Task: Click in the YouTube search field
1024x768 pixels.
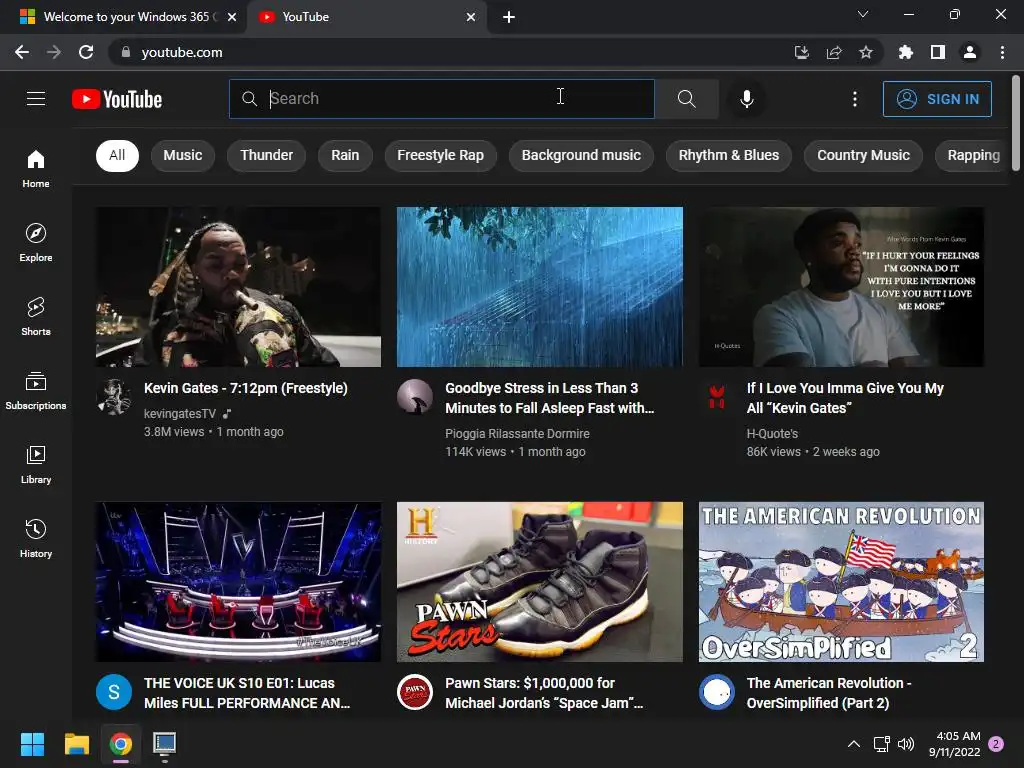Action: [x=441, y=99]
